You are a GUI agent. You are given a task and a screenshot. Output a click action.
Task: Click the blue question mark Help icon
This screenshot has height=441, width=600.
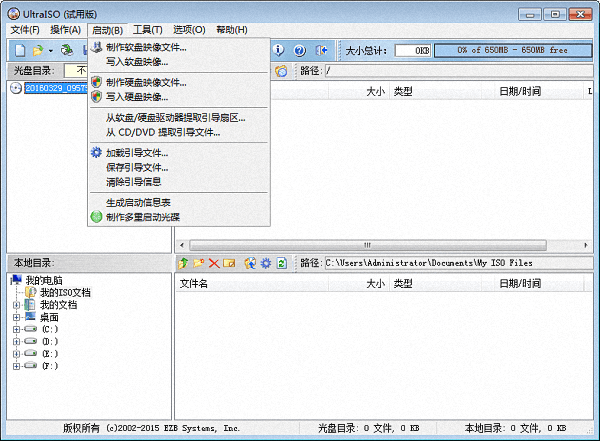click(300, 50)
